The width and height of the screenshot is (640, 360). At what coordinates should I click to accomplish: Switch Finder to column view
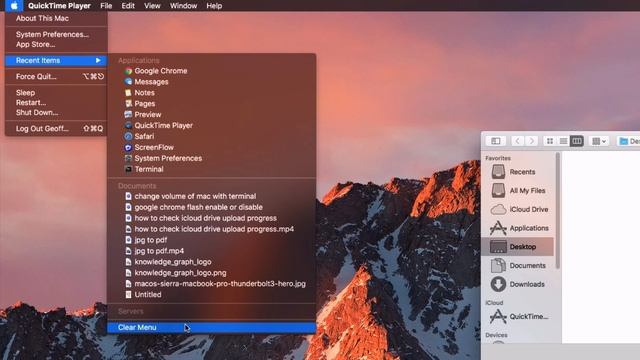tap(577, 141)
